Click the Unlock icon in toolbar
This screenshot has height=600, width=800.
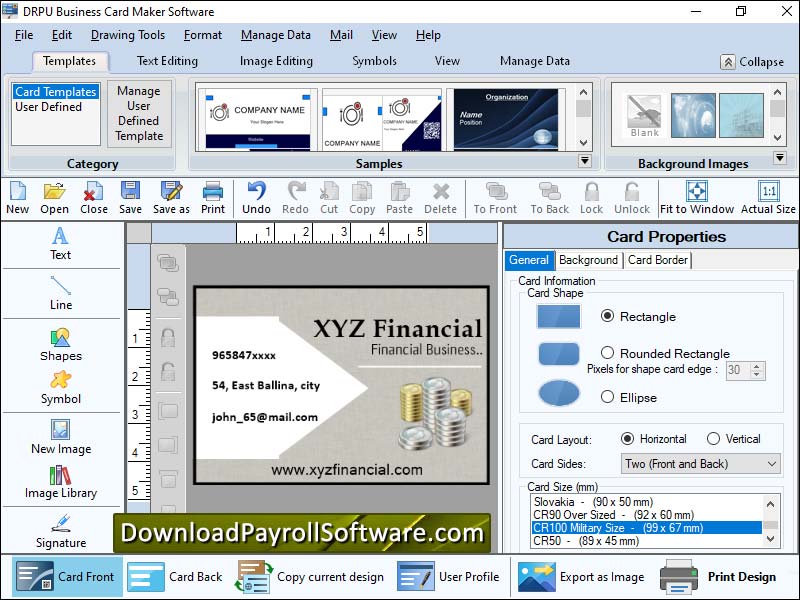pos(632,198)
